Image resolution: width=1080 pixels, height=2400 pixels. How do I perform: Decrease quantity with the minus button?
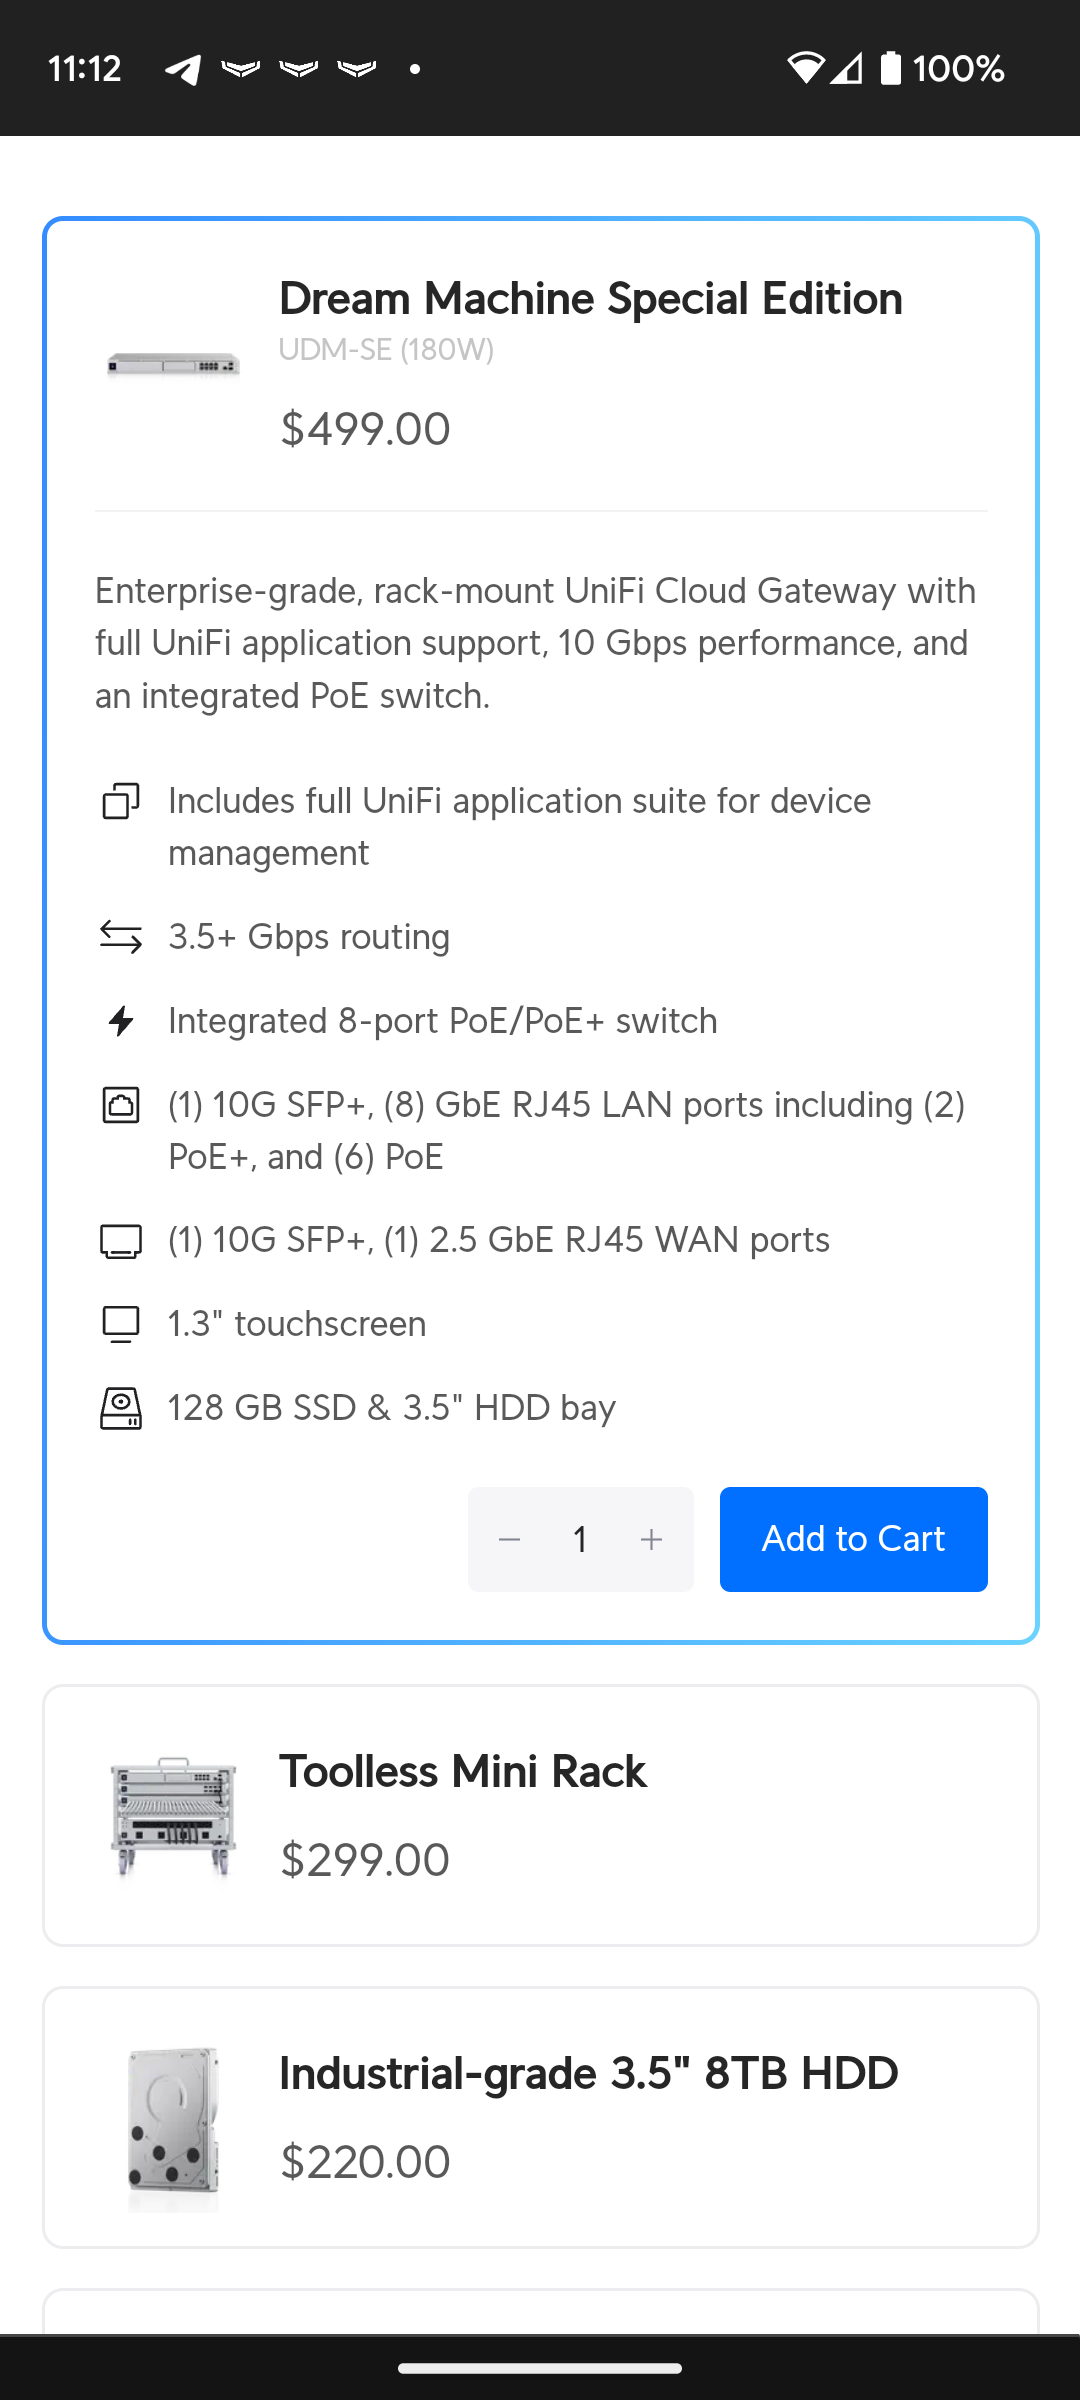click(509, 1540)
